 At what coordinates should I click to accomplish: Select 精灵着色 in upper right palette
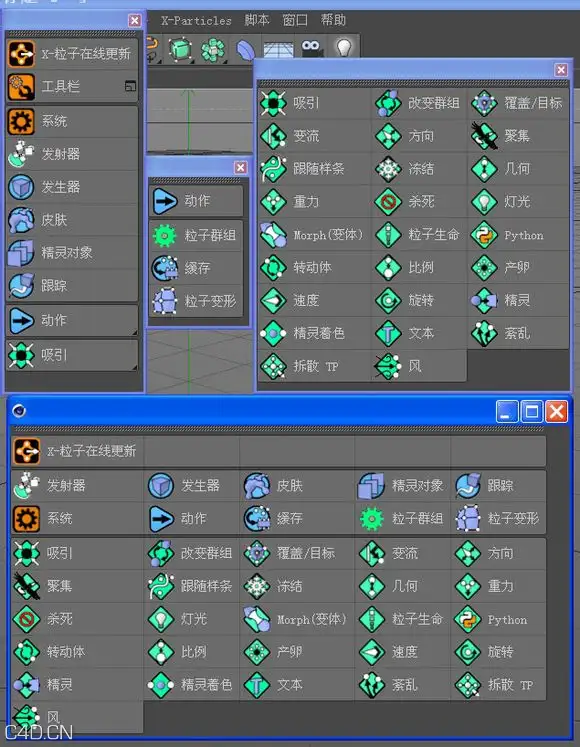[315, 333]
